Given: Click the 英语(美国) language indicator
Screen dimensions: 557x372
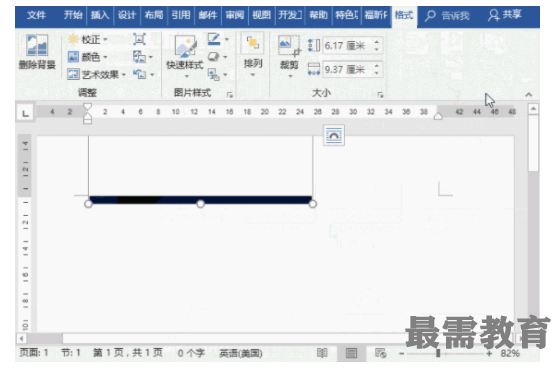Looking at the screenshot, I should 241,353.
